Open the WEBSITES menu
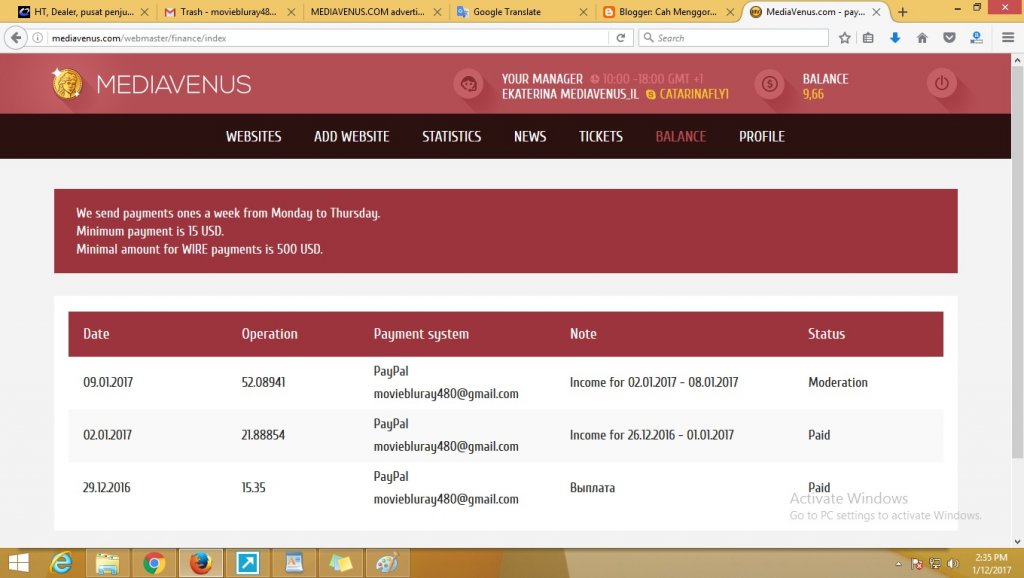Screen dimensions: 1024x578 [253, 136]
